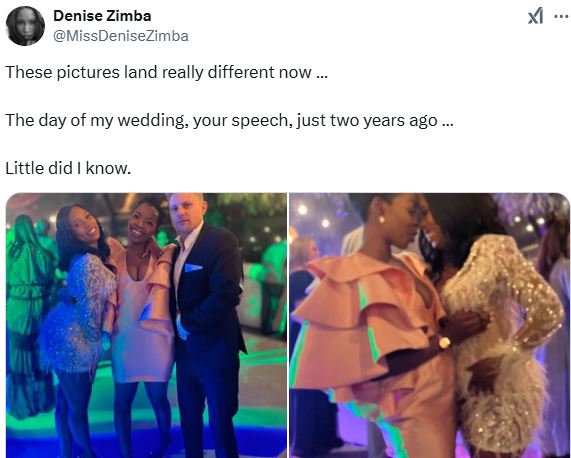Open the left wedding group photo
Screen dimensions: 571x458
(146, 325)
